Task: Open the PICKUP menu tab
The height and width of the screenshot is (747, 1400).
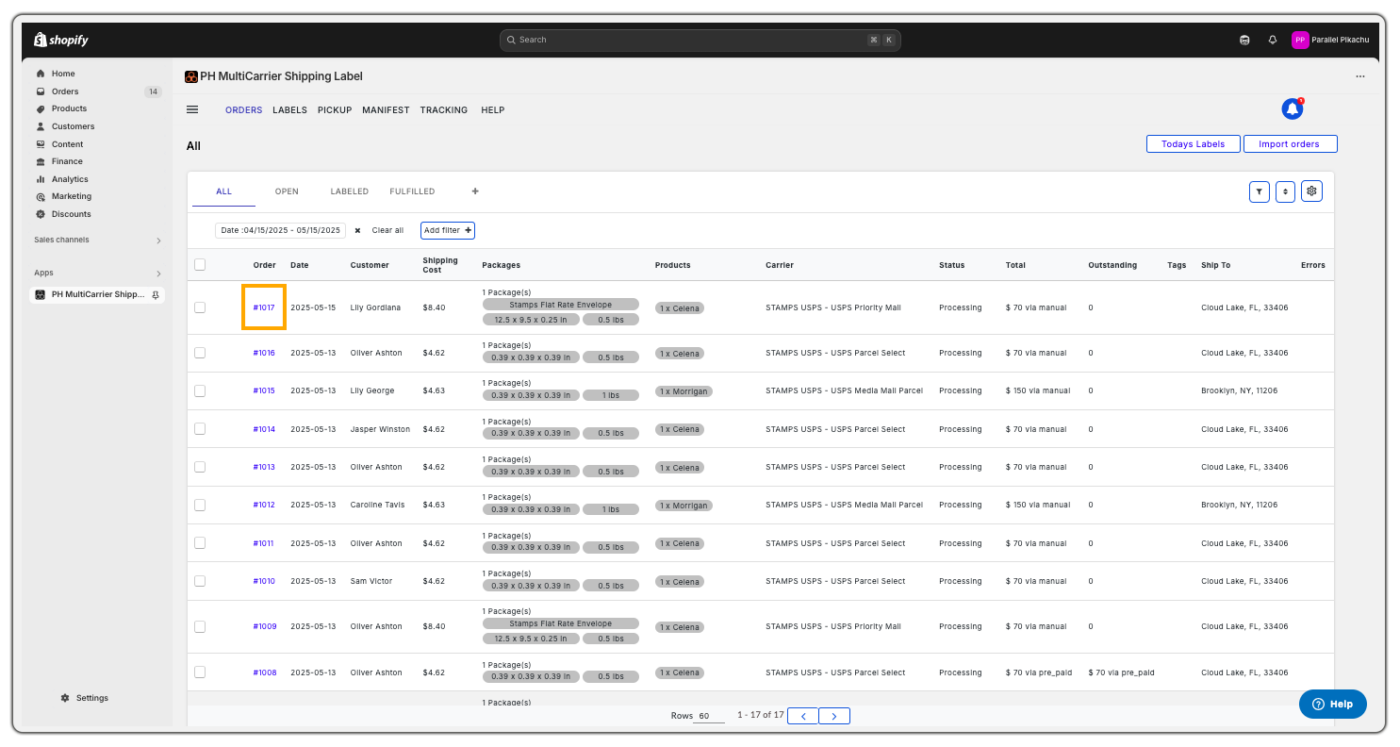Action: pyautogui.click(x=335, y=110)
